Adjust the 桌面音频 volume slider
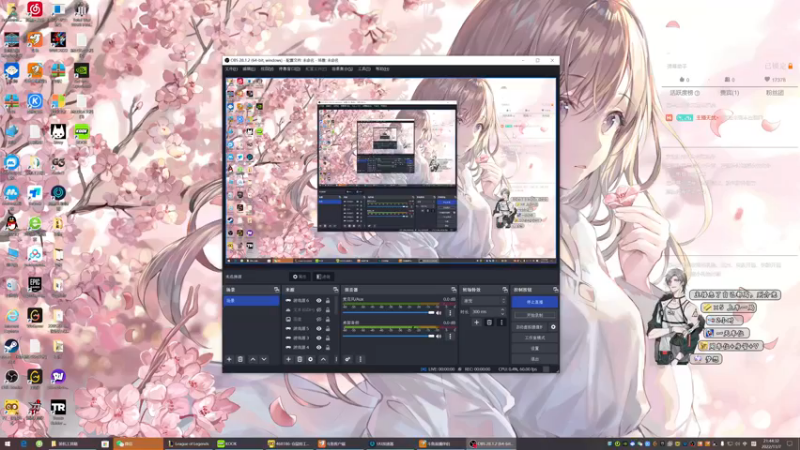The image size is (800, 450). click(388, 336)
